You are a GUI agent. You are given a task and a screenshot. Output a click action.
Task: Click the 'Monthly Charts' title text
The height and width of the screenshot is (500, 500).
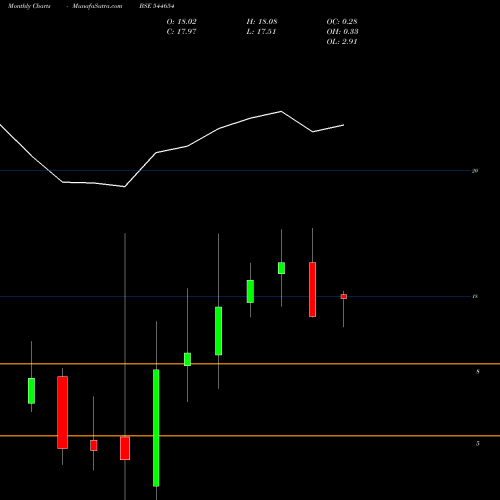click(29, 6)
